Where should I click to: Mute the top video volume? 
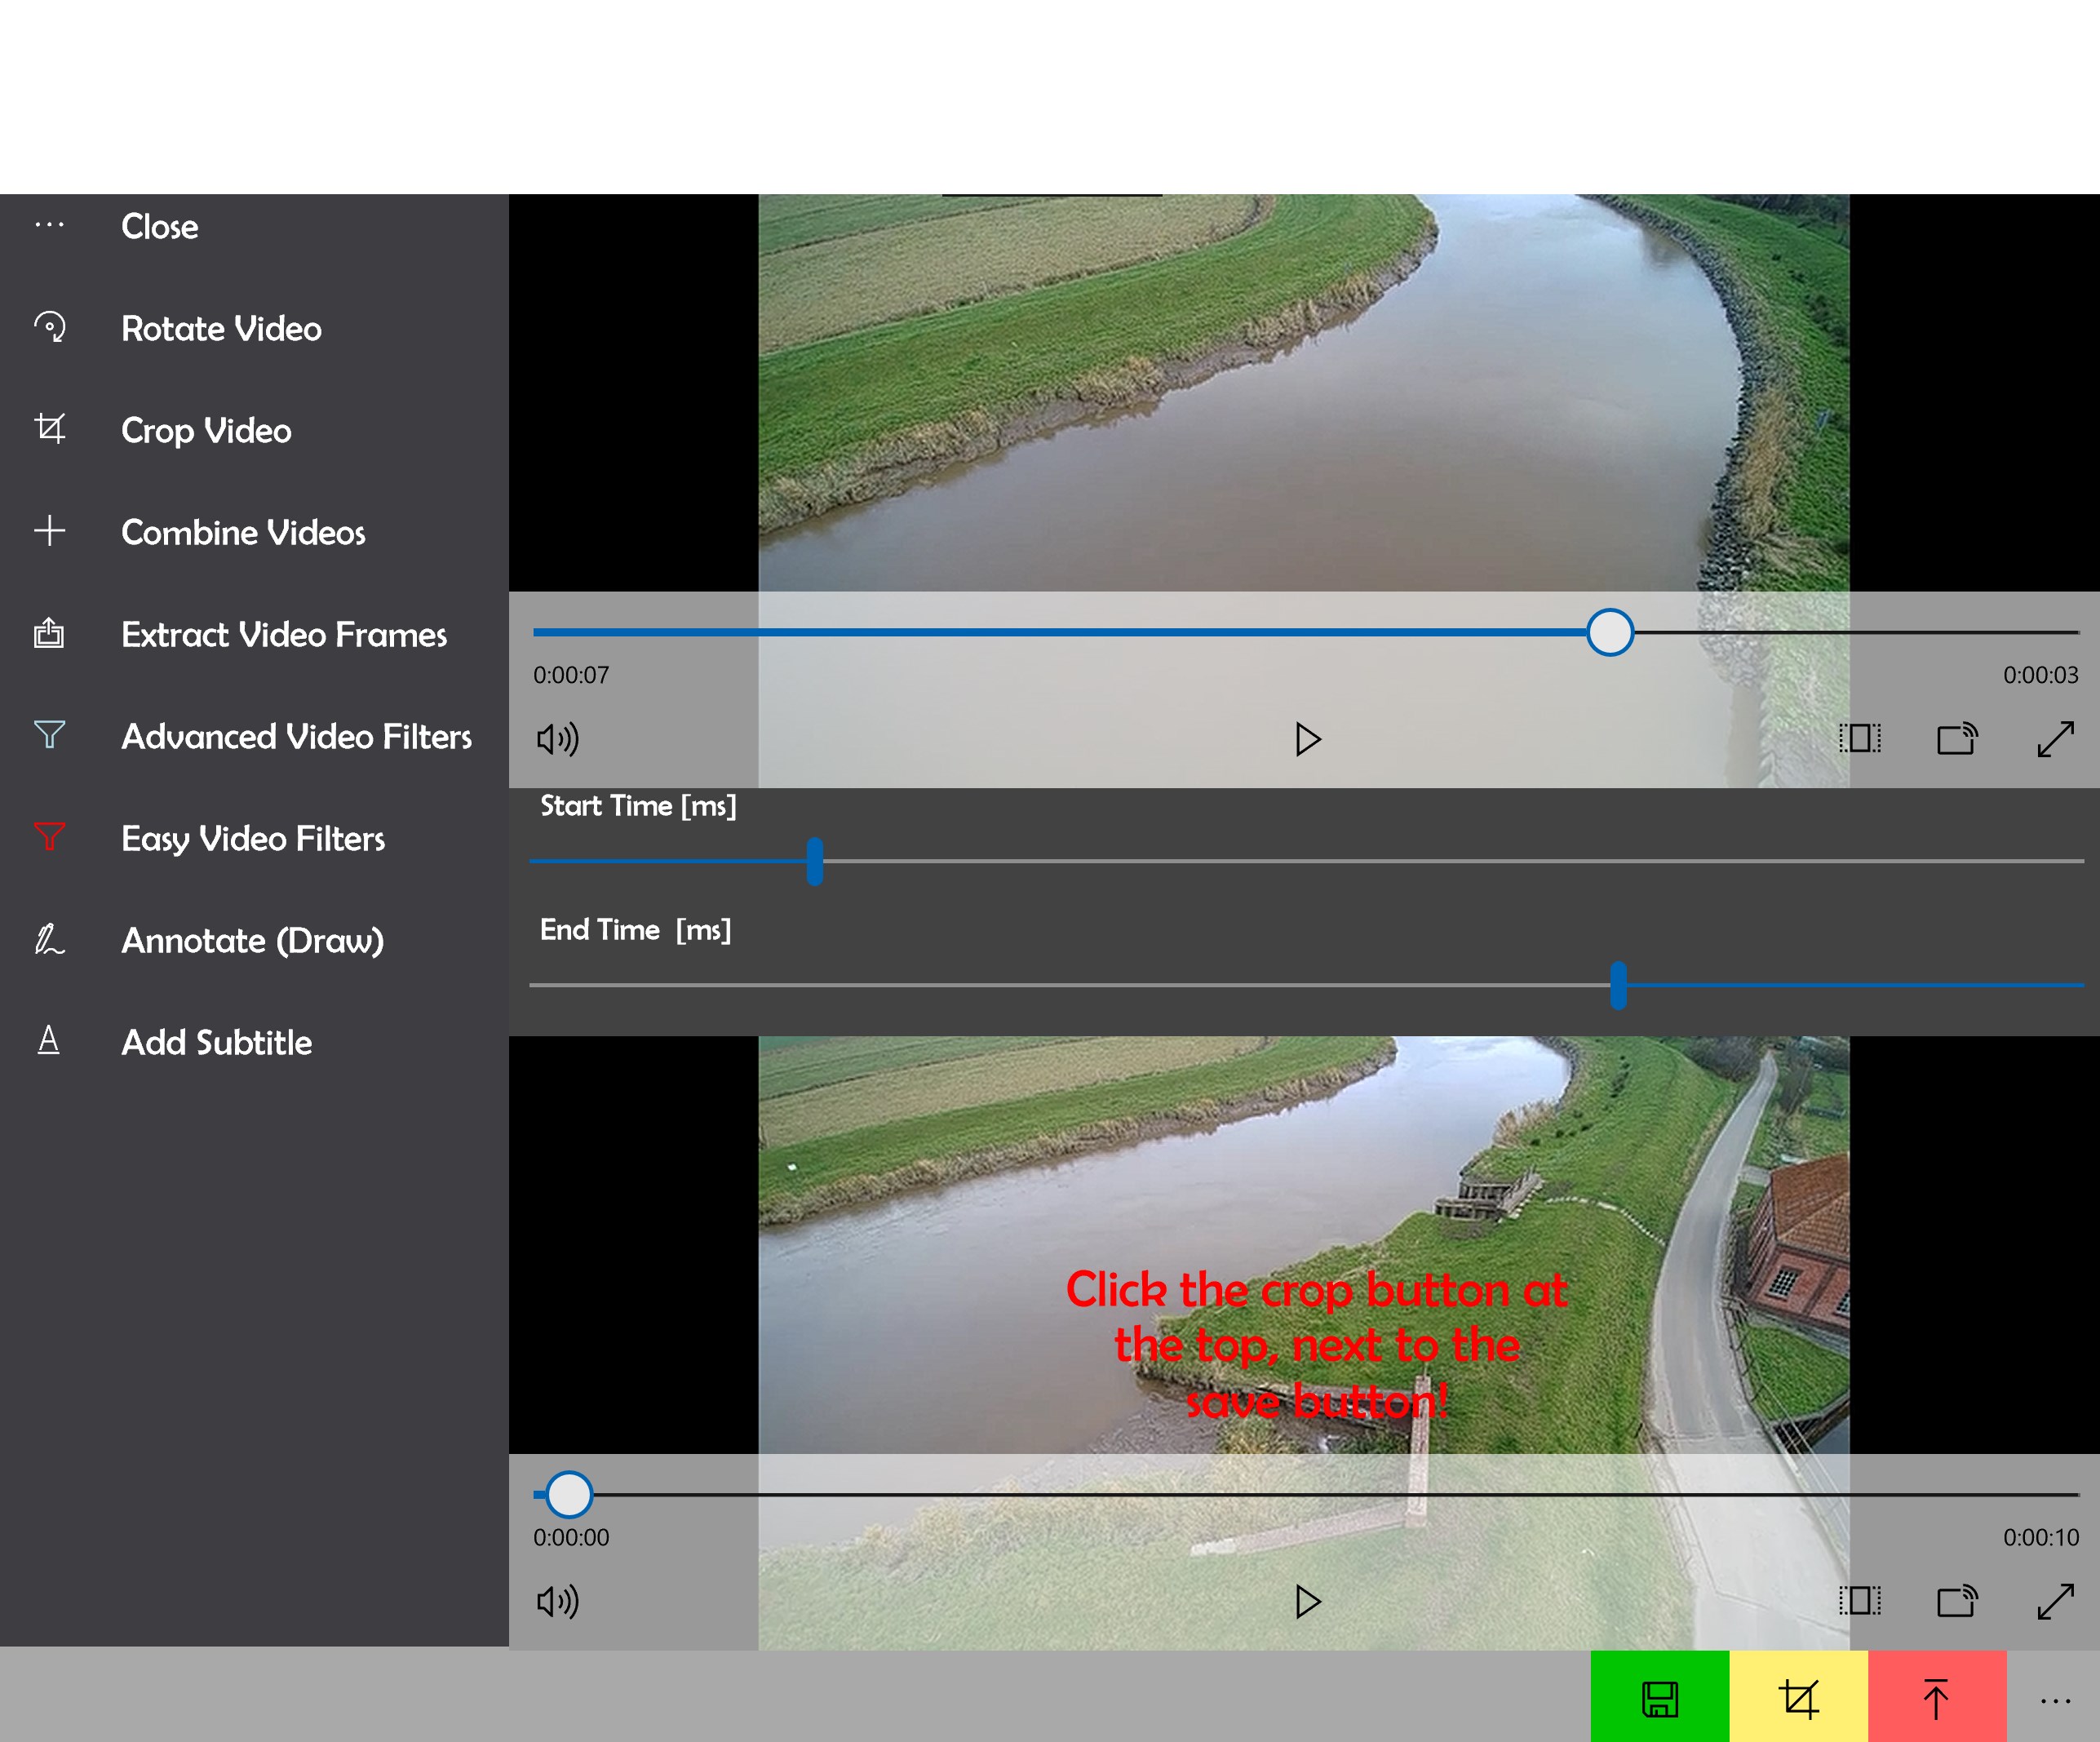click(557, 739)
